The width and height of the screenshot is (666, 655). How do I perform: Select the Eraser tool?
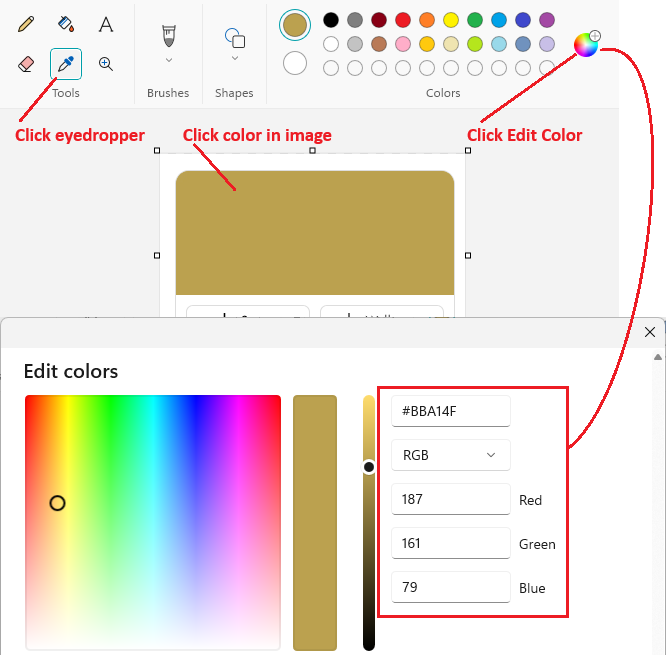tap(26, 64)
